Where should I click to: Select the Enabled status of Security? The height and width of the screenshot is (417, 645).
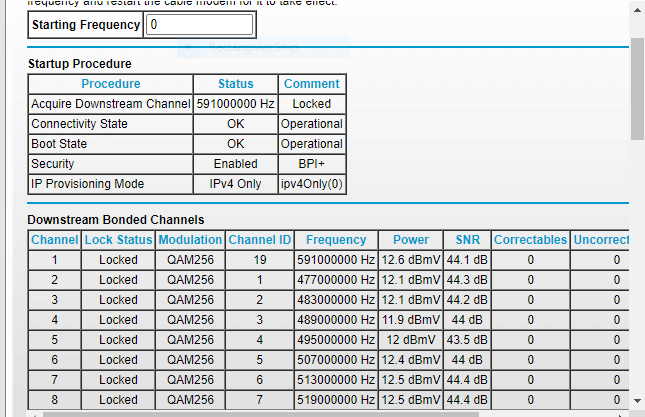tap(236, 164)
